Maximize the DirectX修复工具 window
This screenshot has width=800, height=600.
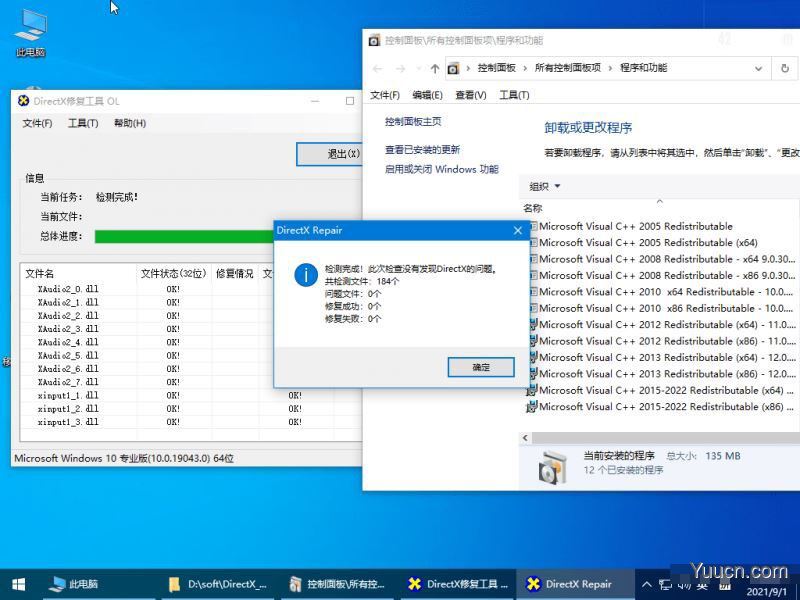pos(349,101)
